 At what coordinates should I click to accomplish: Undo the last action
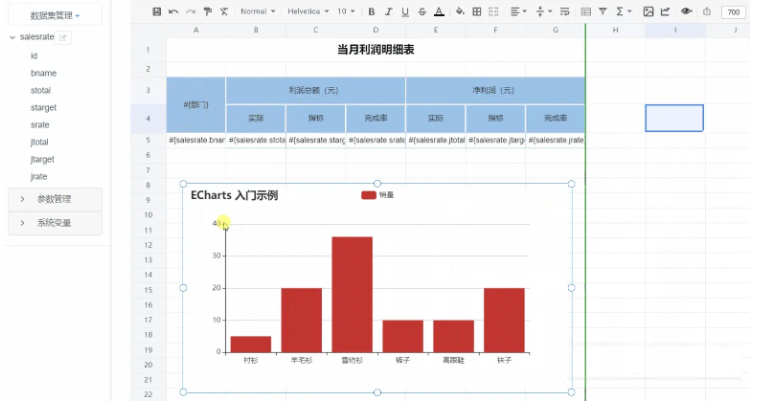(173, 11)
